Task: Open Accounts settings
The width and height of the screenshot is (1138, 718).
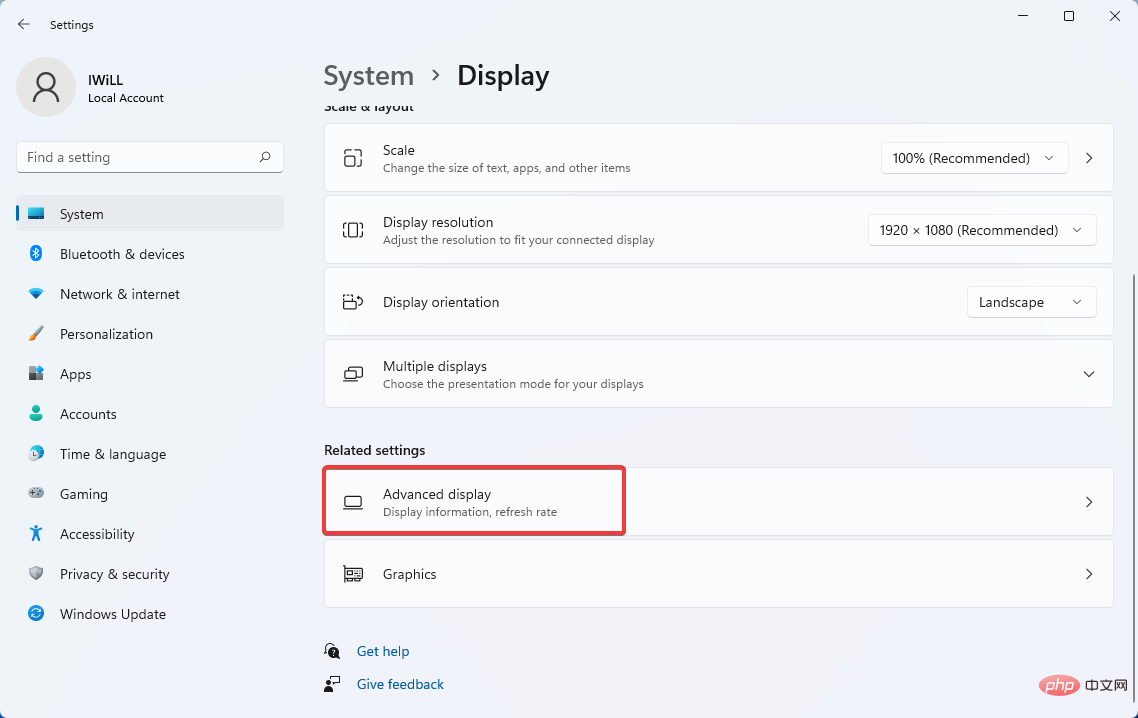Action: [150, 413]
